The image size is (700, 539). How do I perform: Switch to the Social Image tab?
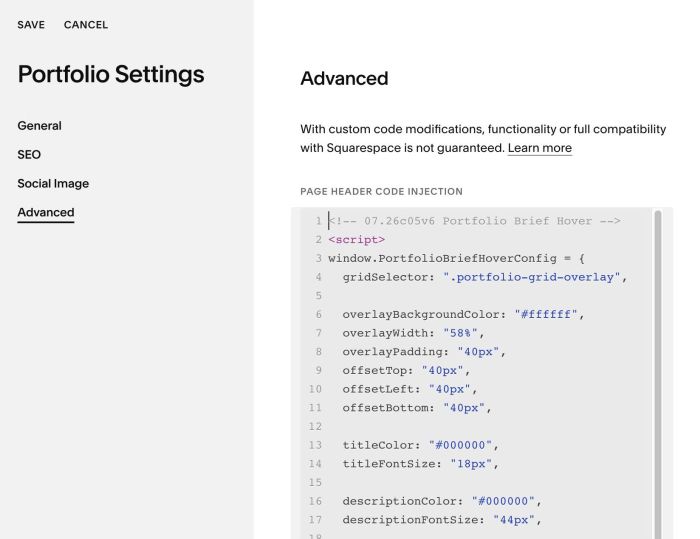tap(53, 184)
